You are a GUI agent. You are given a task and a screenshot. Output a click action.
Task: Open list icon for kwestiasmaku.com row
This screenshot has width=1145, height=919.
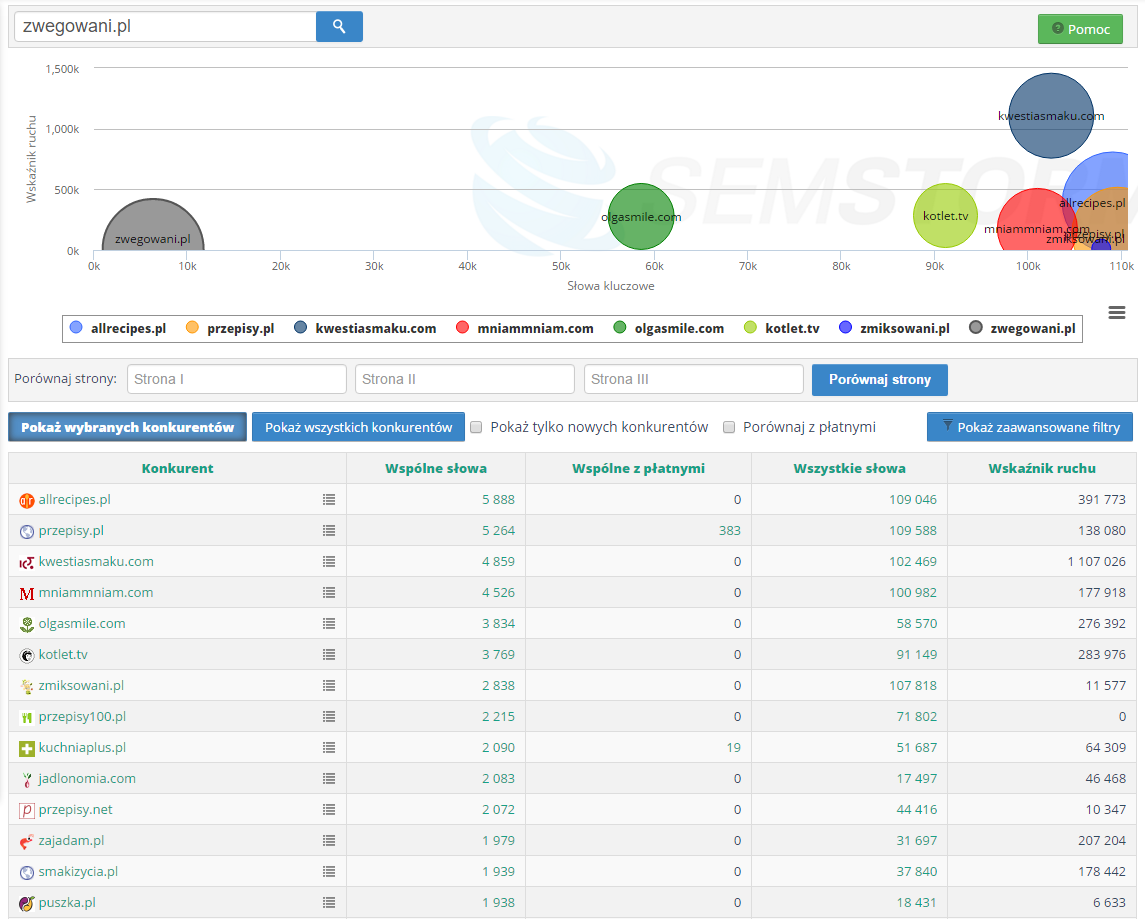click(x=329, y=561)
